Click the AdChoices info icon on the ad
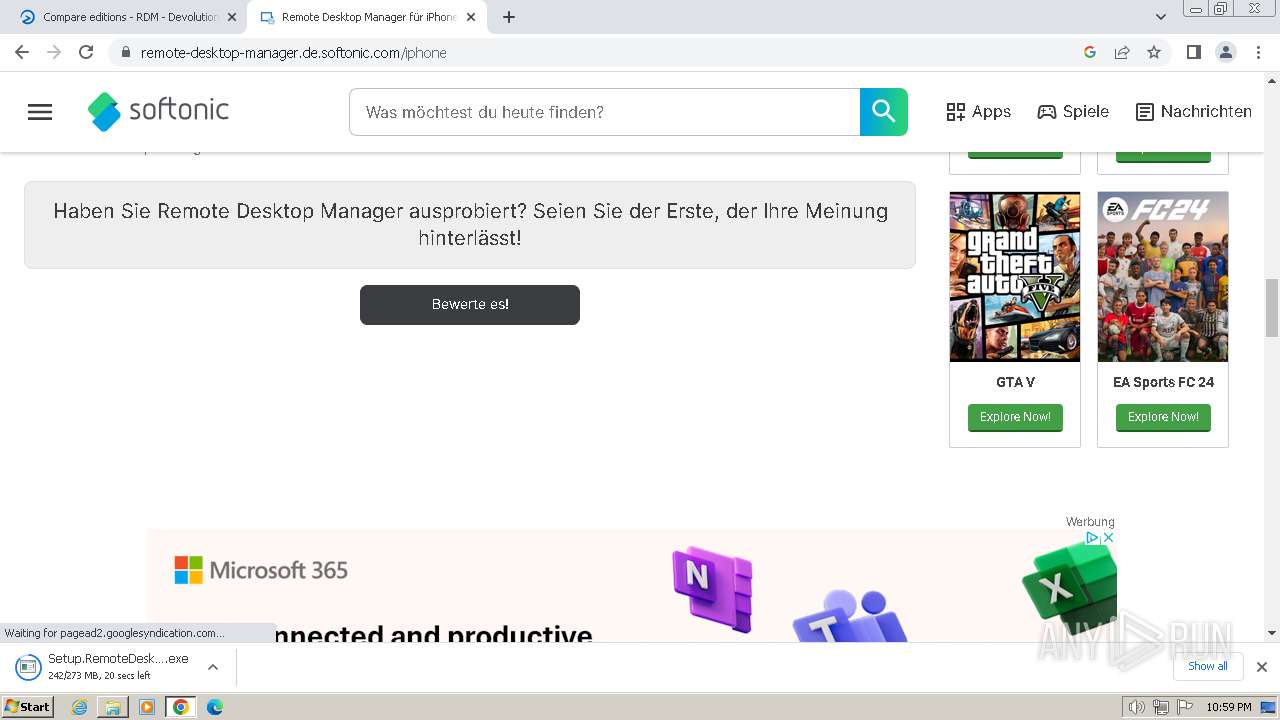 [1093, 538]
